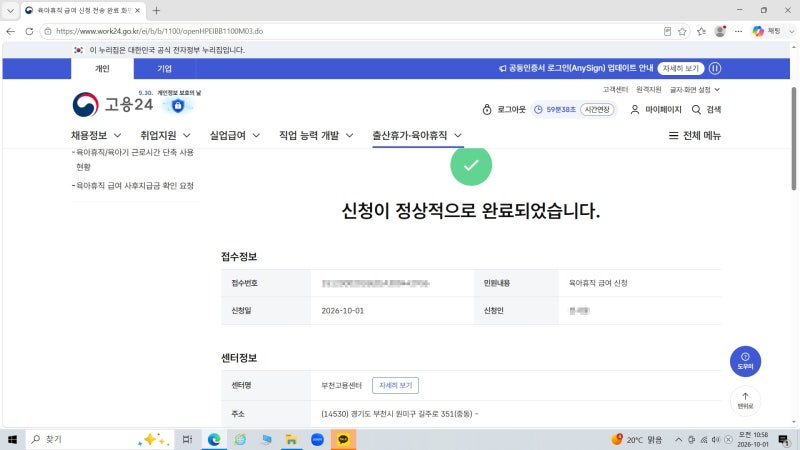
Task: Open the weather widget showing 20°C
Action: click(636, 439)
